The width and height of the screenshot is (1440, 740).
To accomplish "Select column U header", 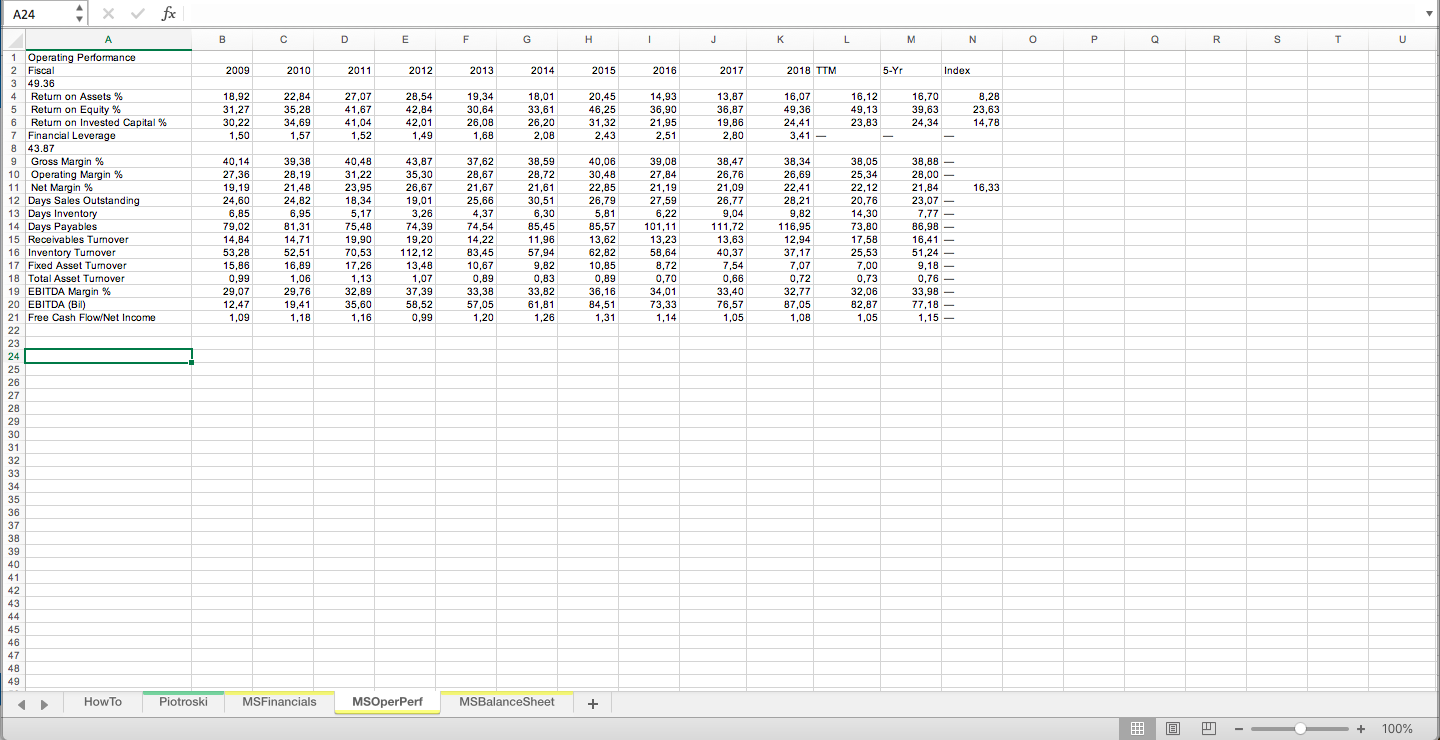I will [x=1402, y=39].
